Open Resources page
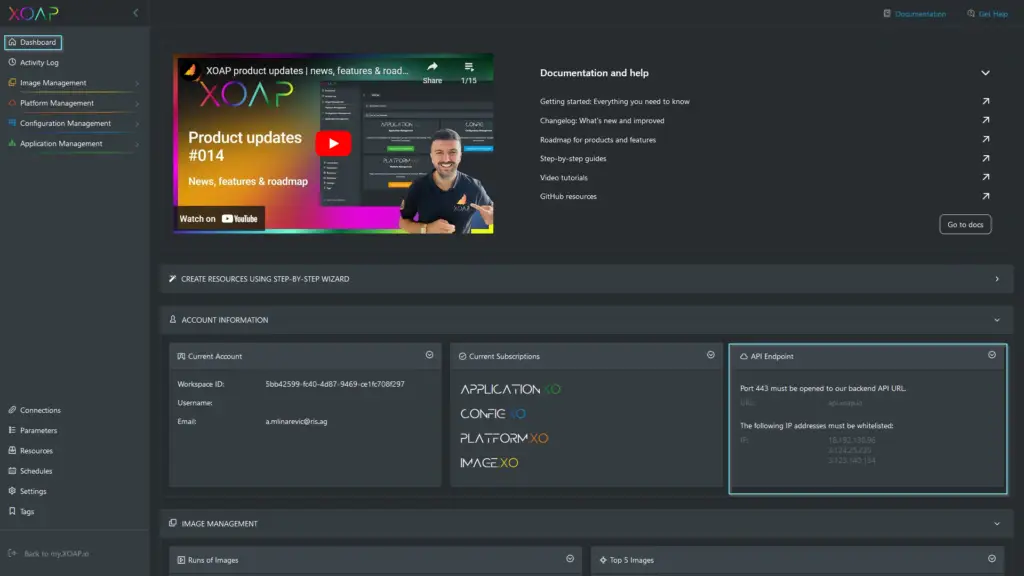This screenshot has height=576, width=1024. (x=36, y=451)
